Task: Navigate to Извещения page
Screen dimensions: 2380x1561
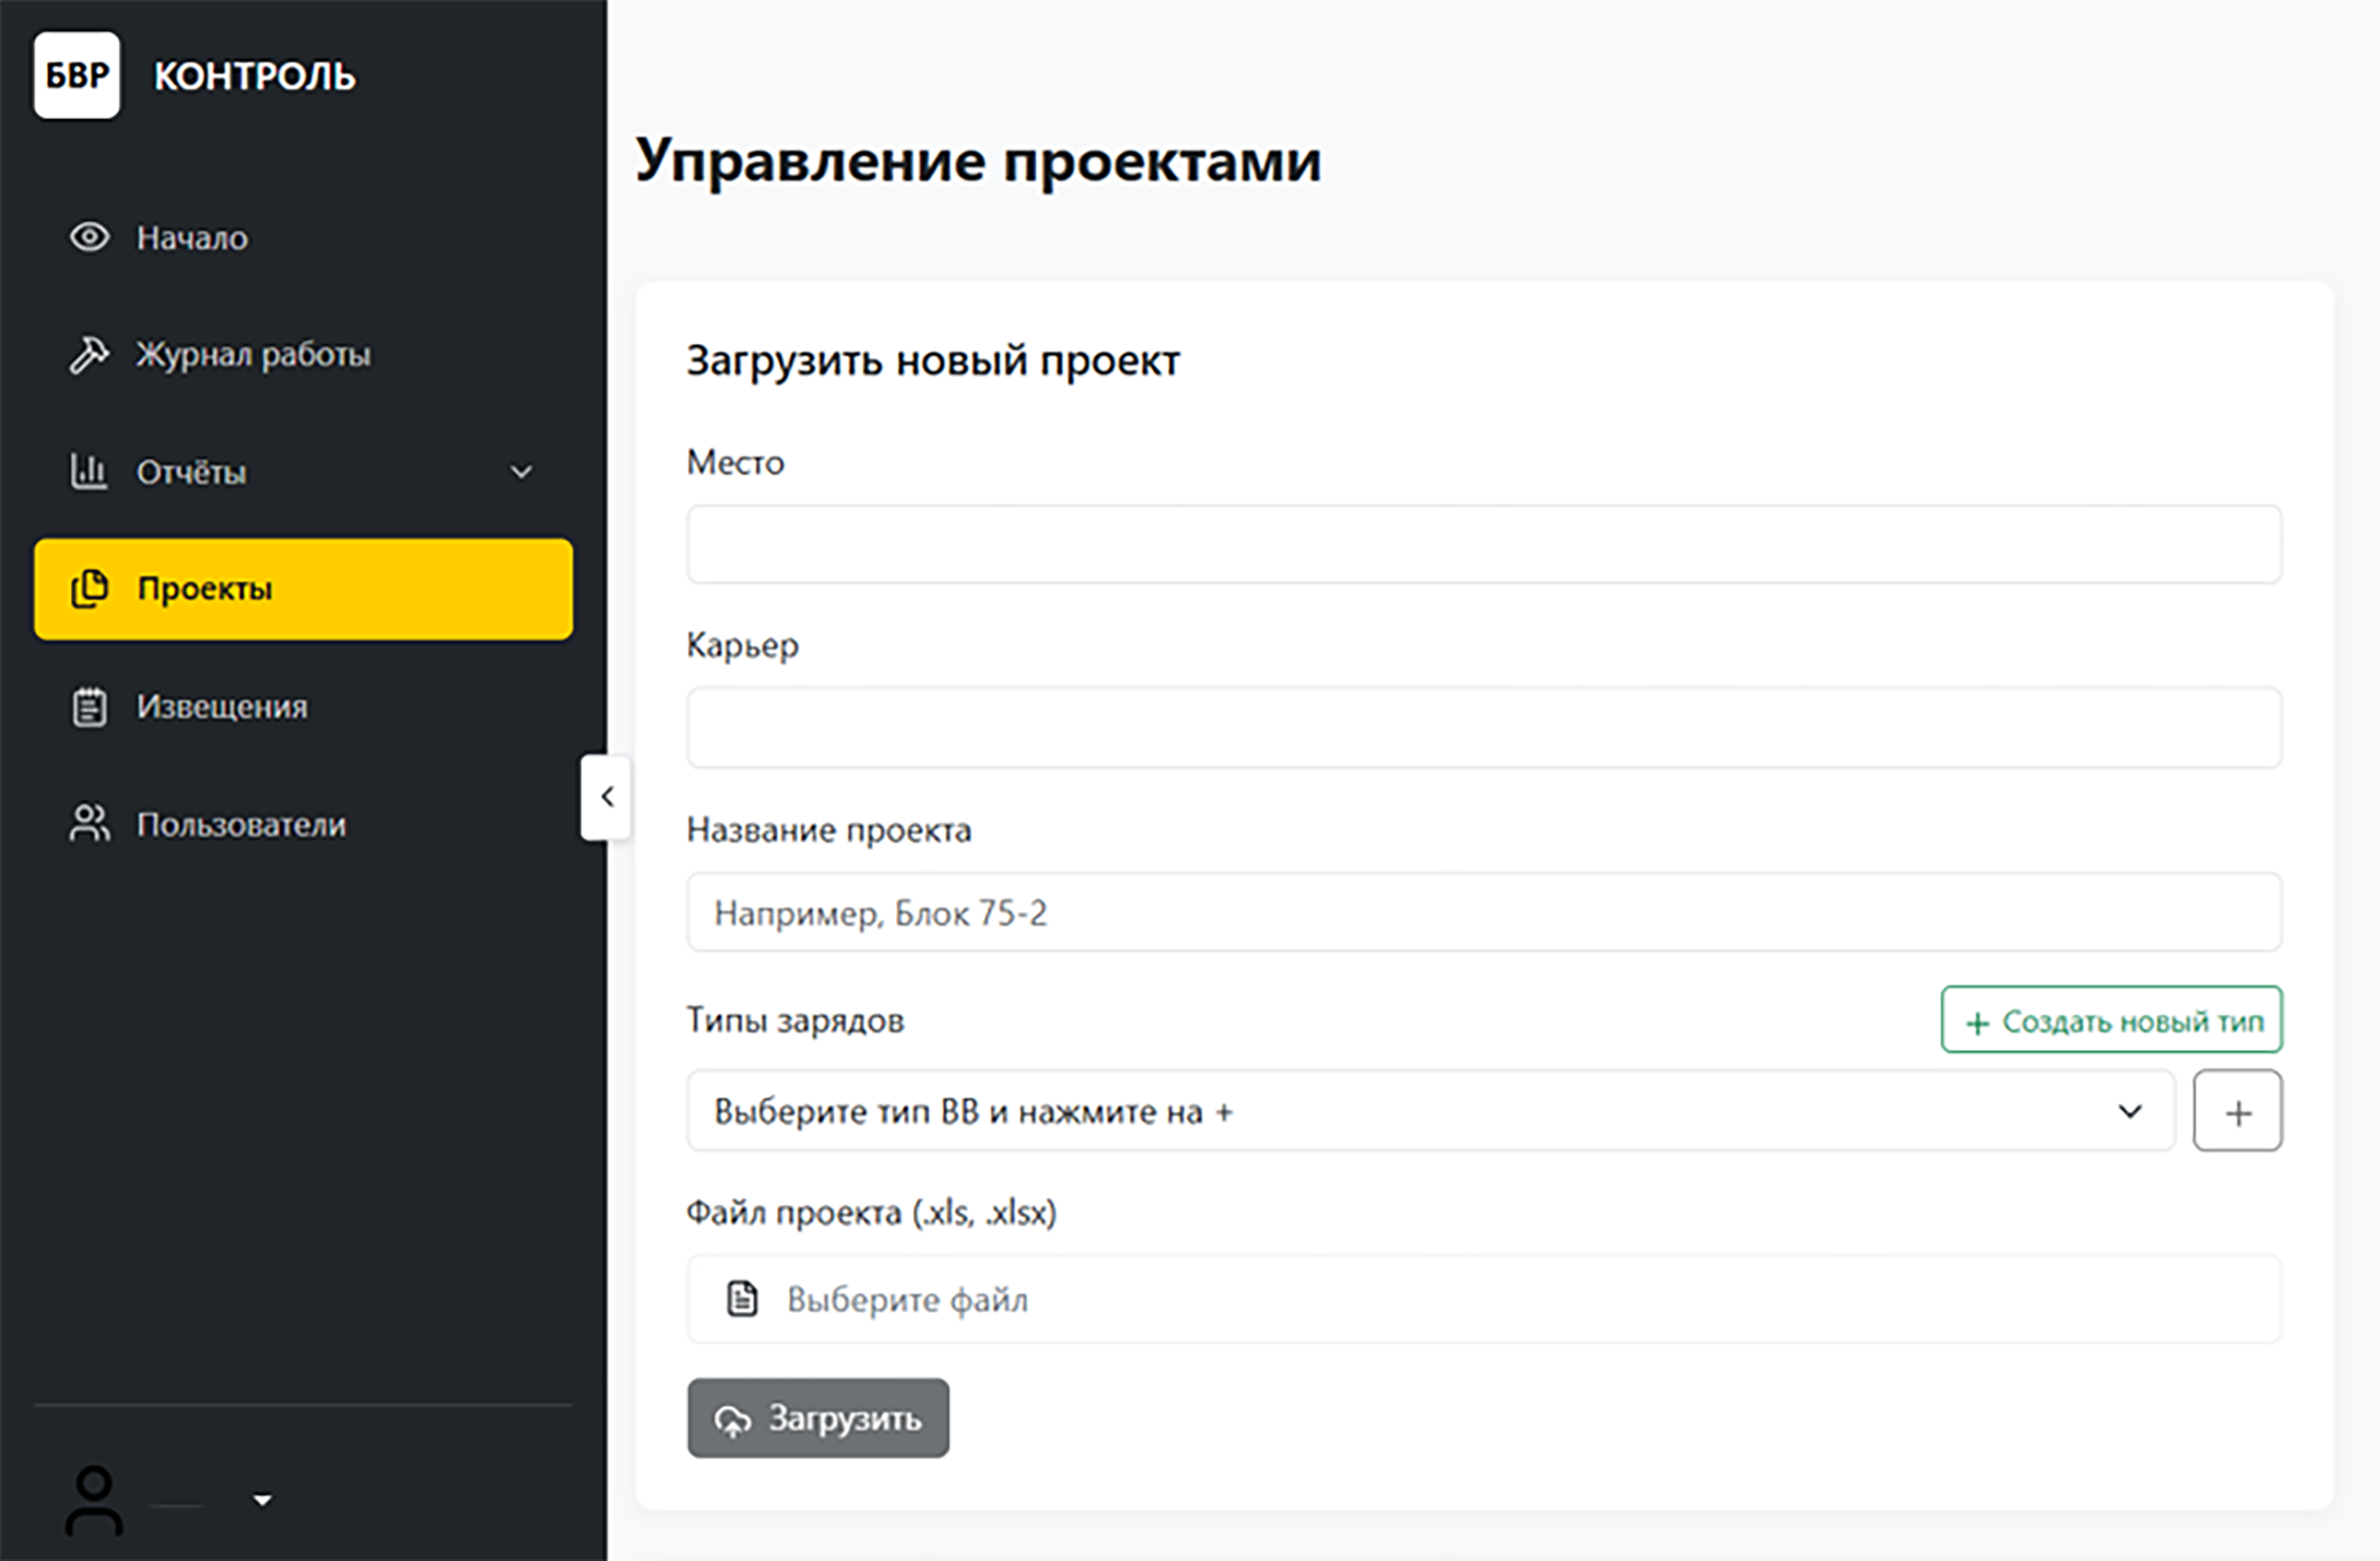Action: tap(222, 707)
